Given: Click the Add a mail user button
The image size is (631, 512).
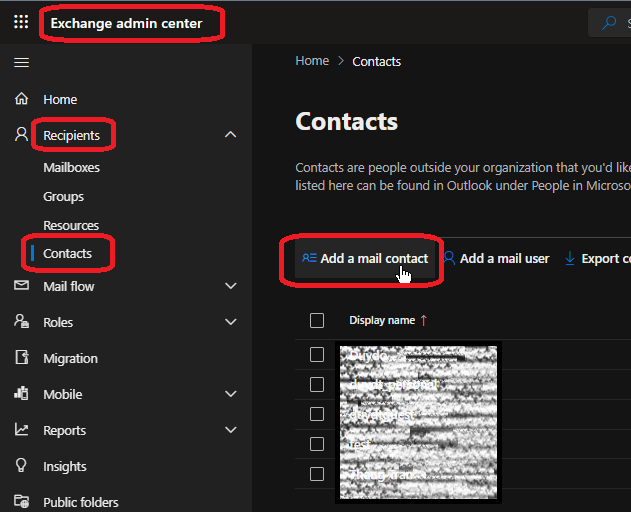Looking at the screenshot, I should point(497,258).
